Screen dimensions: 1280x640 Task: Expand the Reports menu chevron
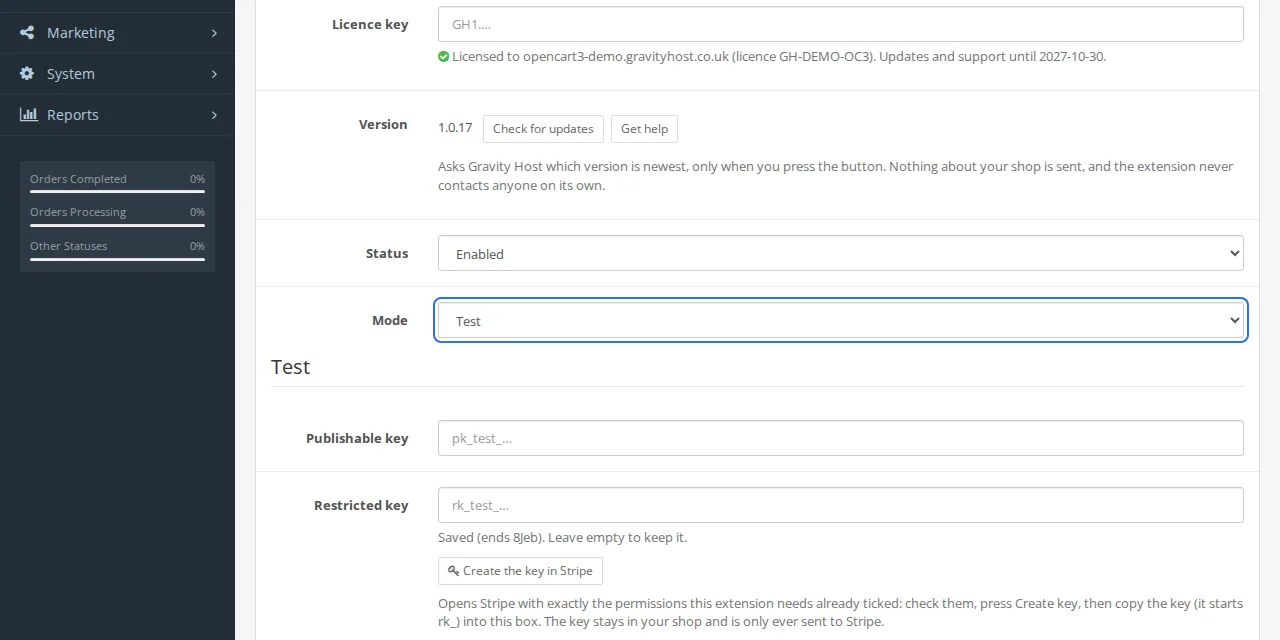click(214, 115)
